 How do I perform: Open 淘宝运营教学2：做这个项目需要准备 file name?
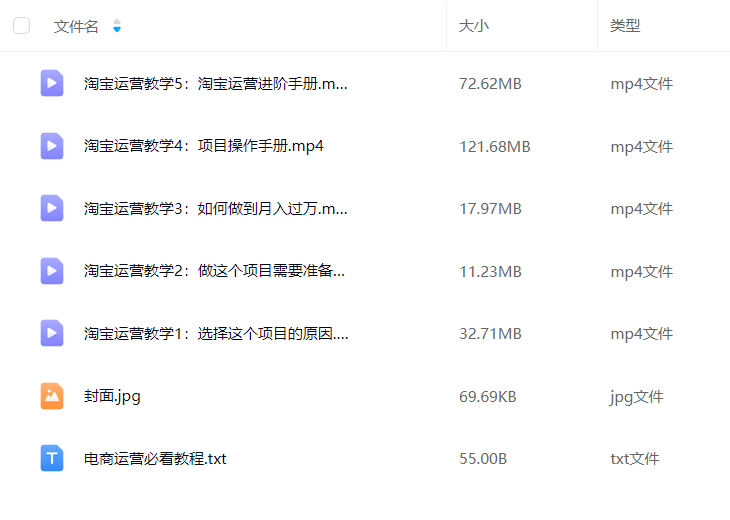point(214,271)
